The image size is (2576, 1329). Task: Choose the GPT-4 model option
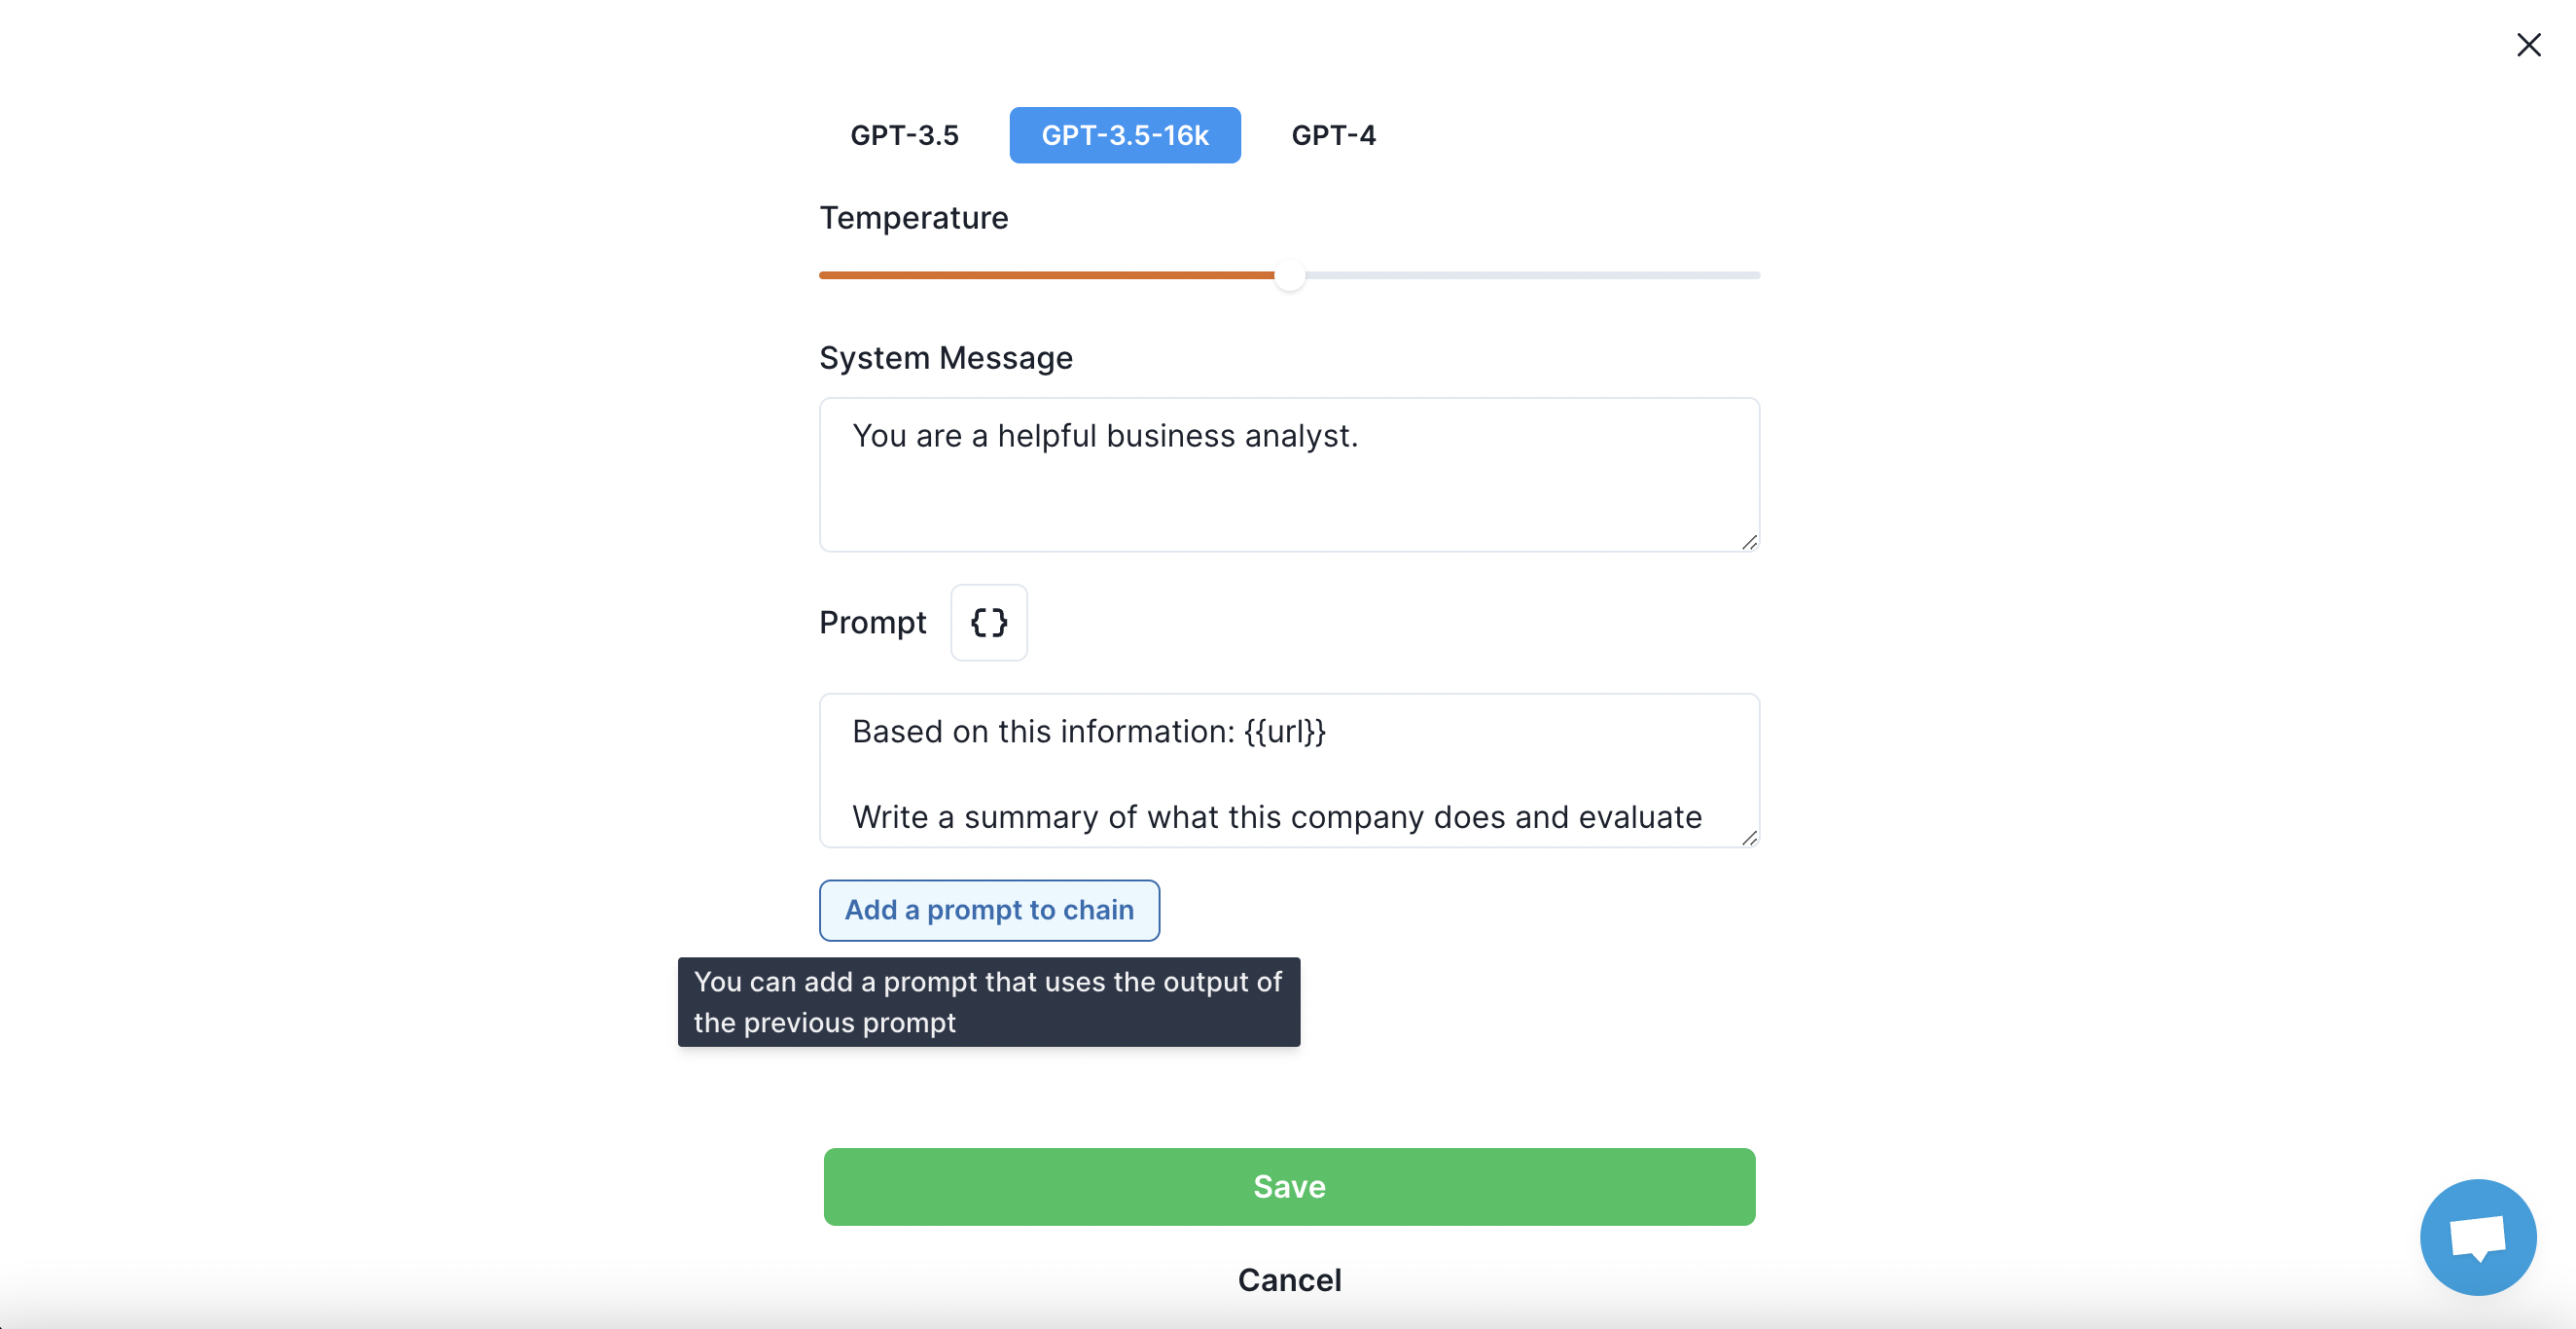[1333, 135]
